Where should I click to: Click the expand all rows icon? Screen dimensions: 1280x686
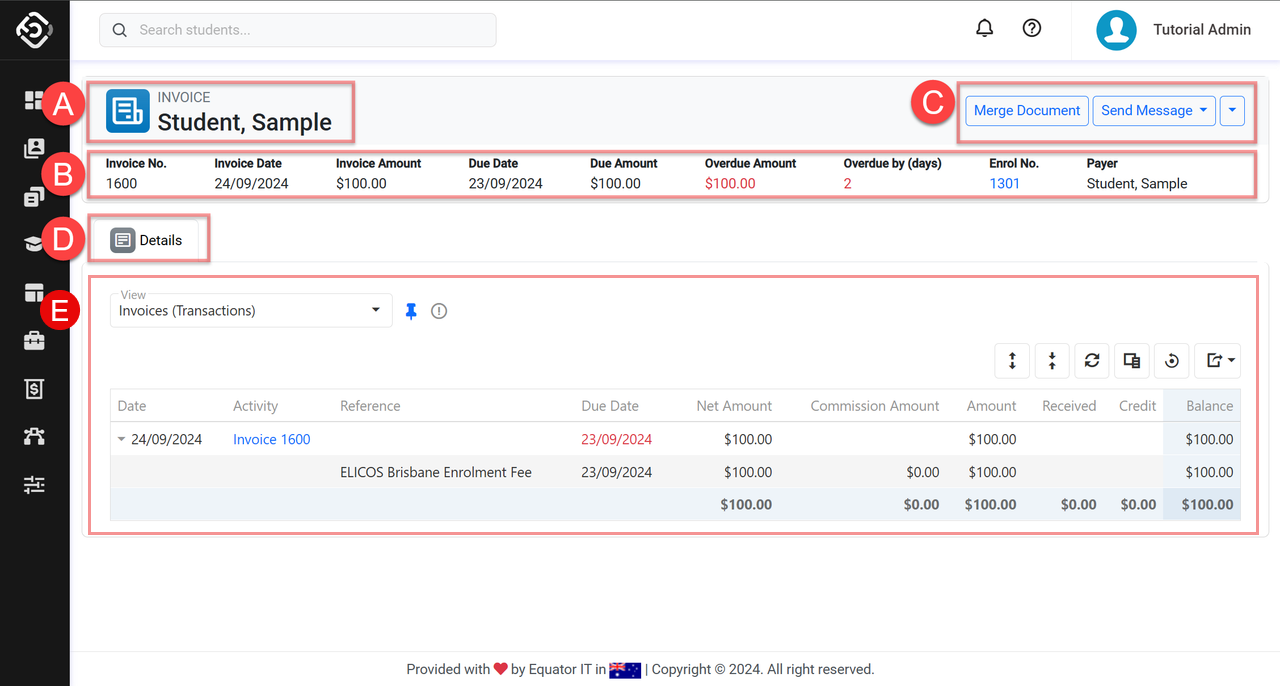pyautogui.click(x=1012, y=361)
